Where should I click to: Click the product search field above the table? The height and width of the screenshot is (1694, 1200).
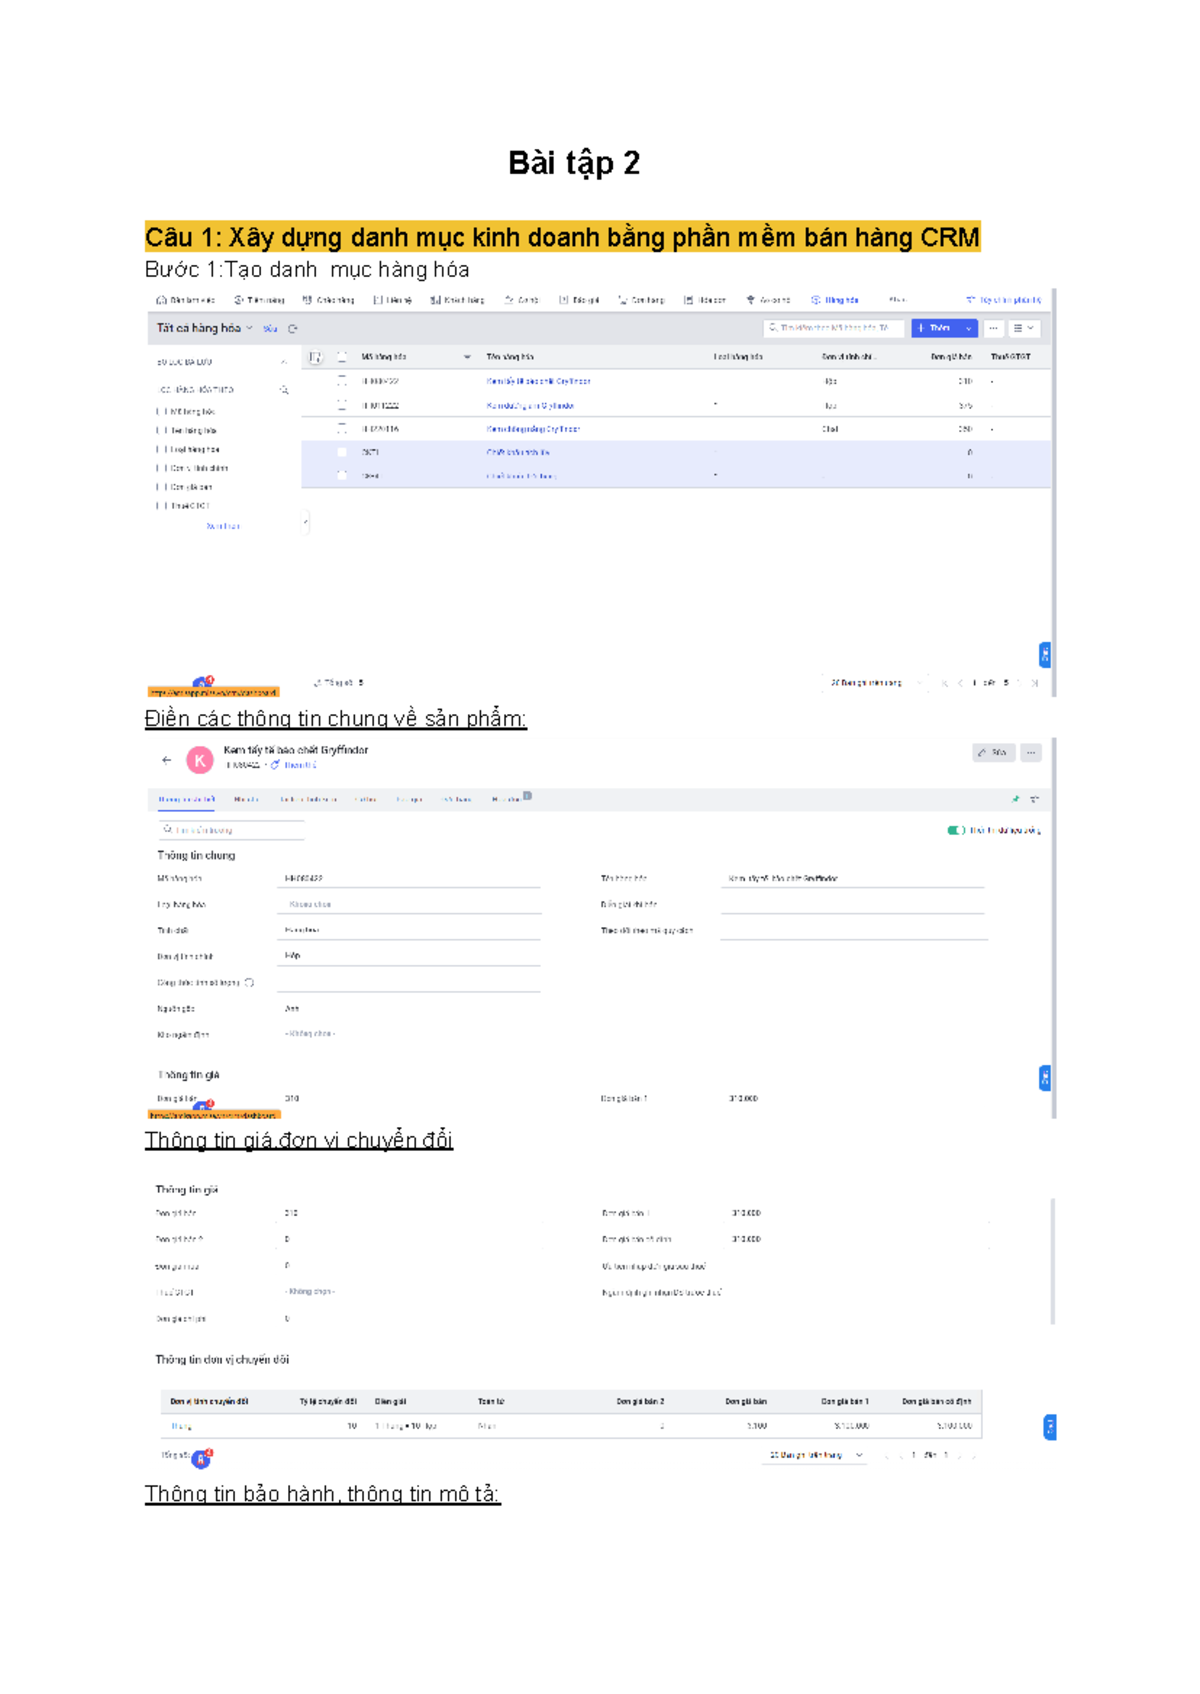(x=833, y=328)
